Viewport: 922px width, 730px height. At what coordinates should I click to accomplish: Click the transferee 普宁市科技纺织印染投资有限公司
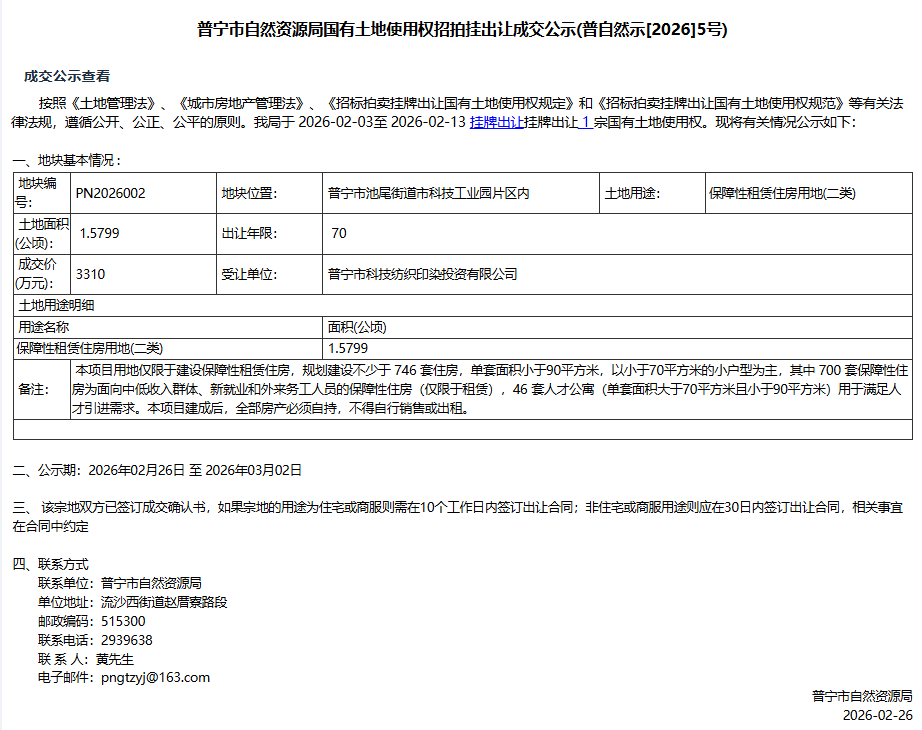click(x=423, y=274)
